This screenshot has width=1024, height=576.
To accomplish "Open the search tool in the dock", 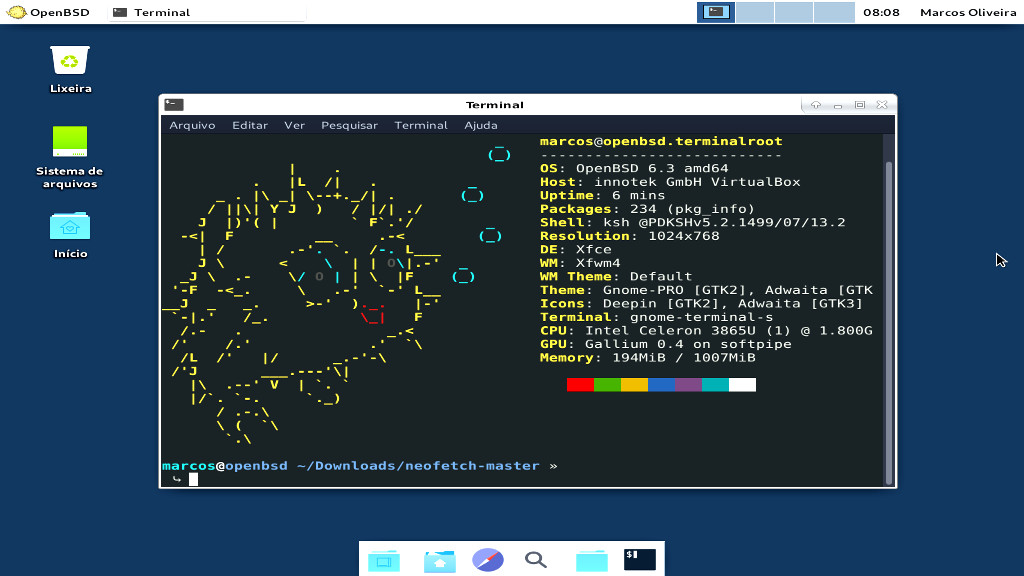I will pyautogui.click(x=536, y=560).
